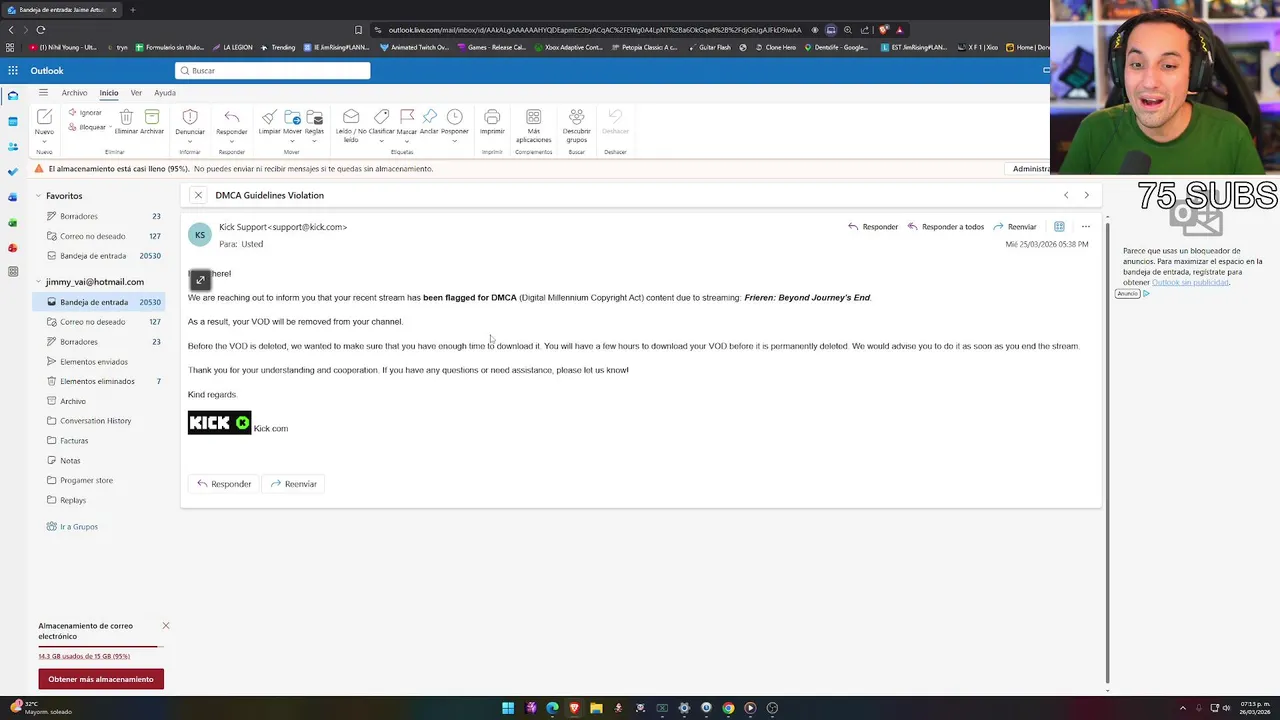The image size is (1280, 720).
Task: Open dropdown arrow under Nuevo
Action: 44,141
